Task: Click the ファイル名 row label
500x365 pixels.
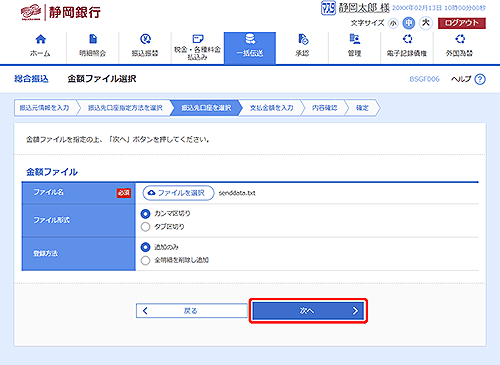Action: click(49, 192)
